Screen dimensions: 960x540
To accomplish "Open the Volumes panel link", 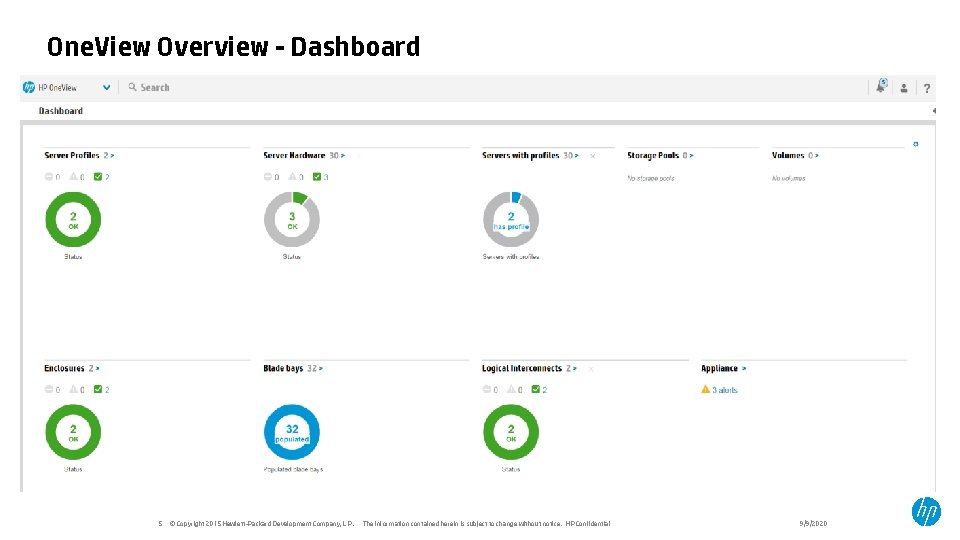I will (795, 156).
